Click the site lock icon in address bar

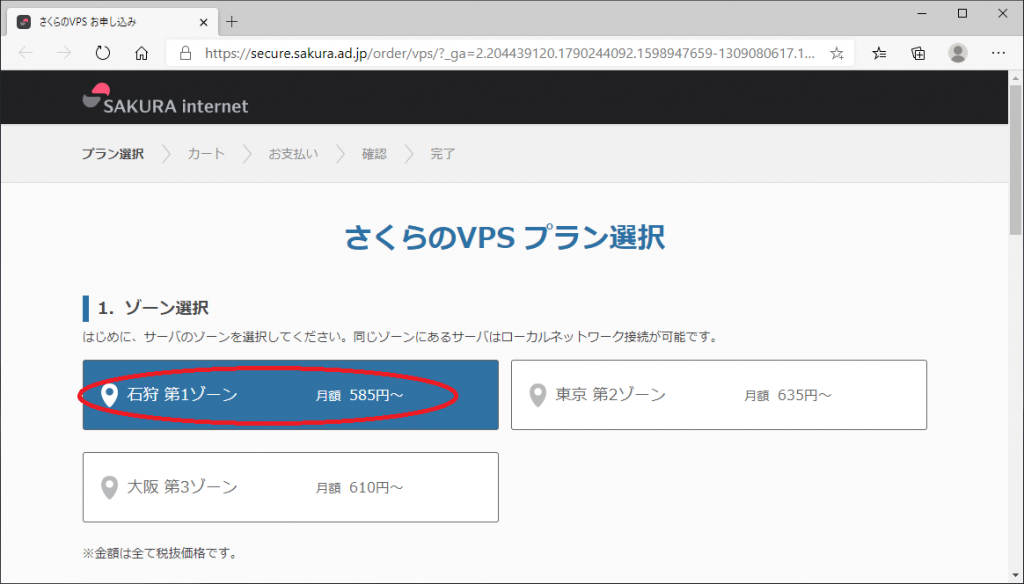click(x=185, y=53)
